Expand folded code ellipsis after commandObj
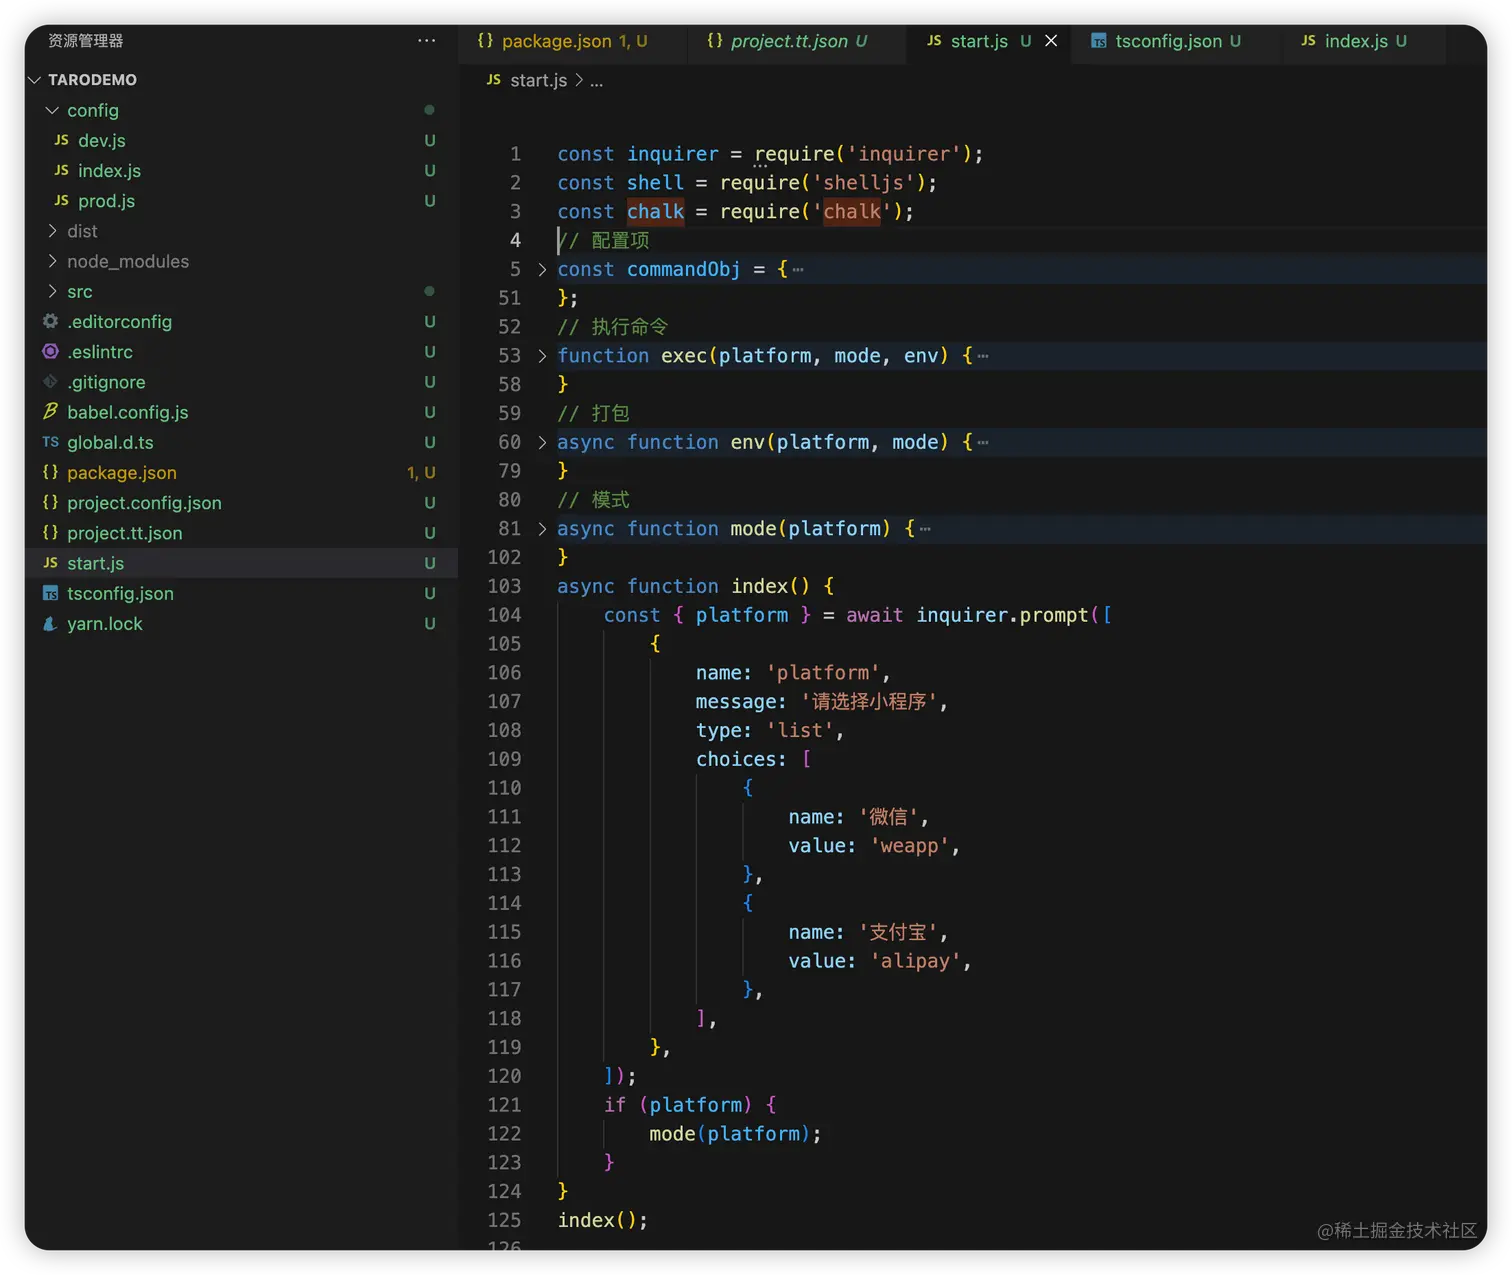 point(798,270)
